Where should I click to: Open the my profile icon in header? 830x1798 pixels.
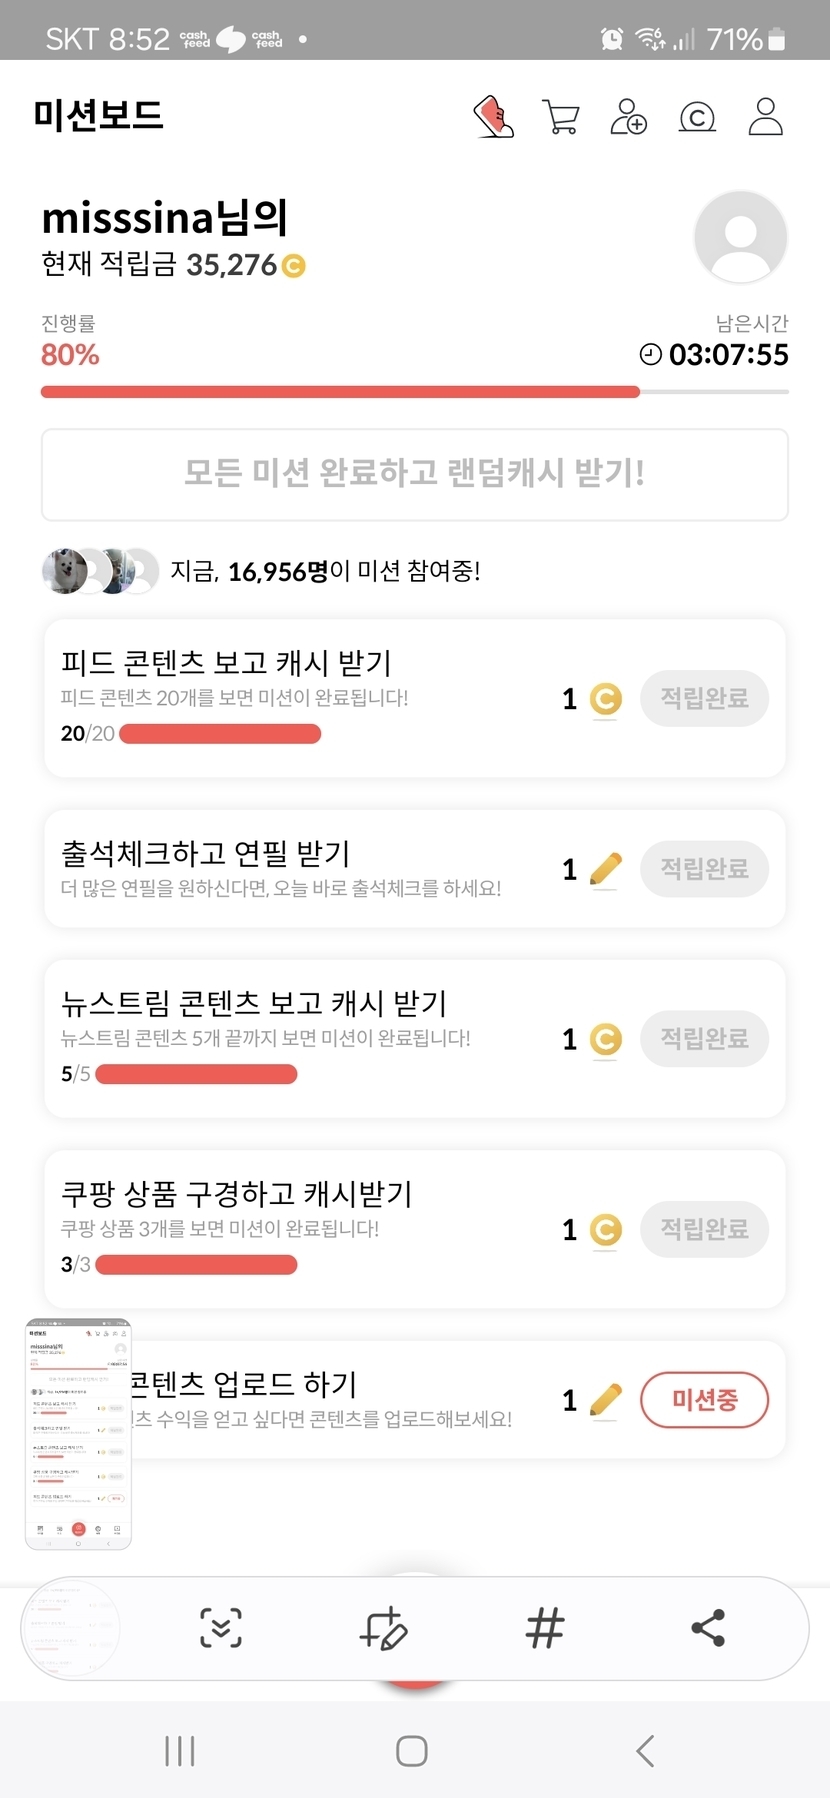pyautogui.click(x=766, y=117)
